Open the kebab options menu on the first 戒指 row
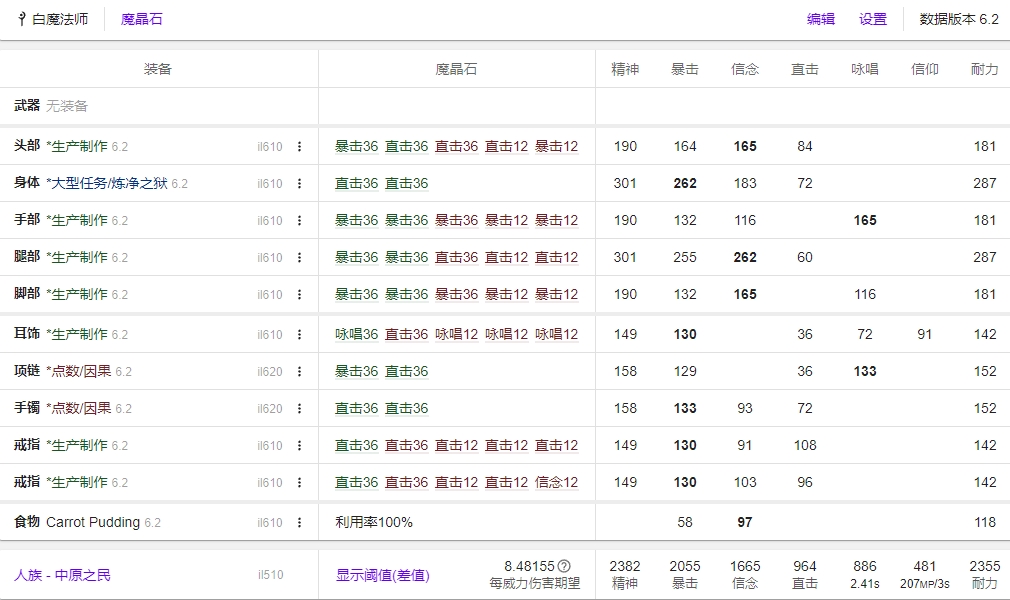Image resolution: width=1010 pixels, height=600 pixels. [300, 445]
